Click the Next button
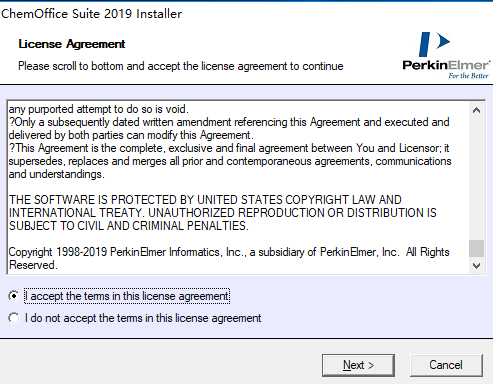The width and height of the screenshot is (493, 384). tap(358, 365)
